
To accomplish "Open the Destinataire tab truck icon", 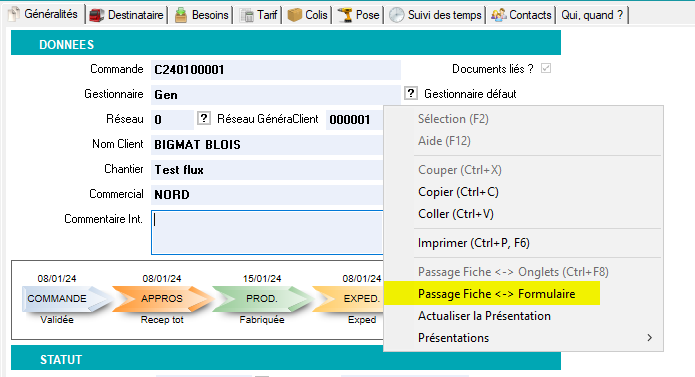I will point(96,15).
